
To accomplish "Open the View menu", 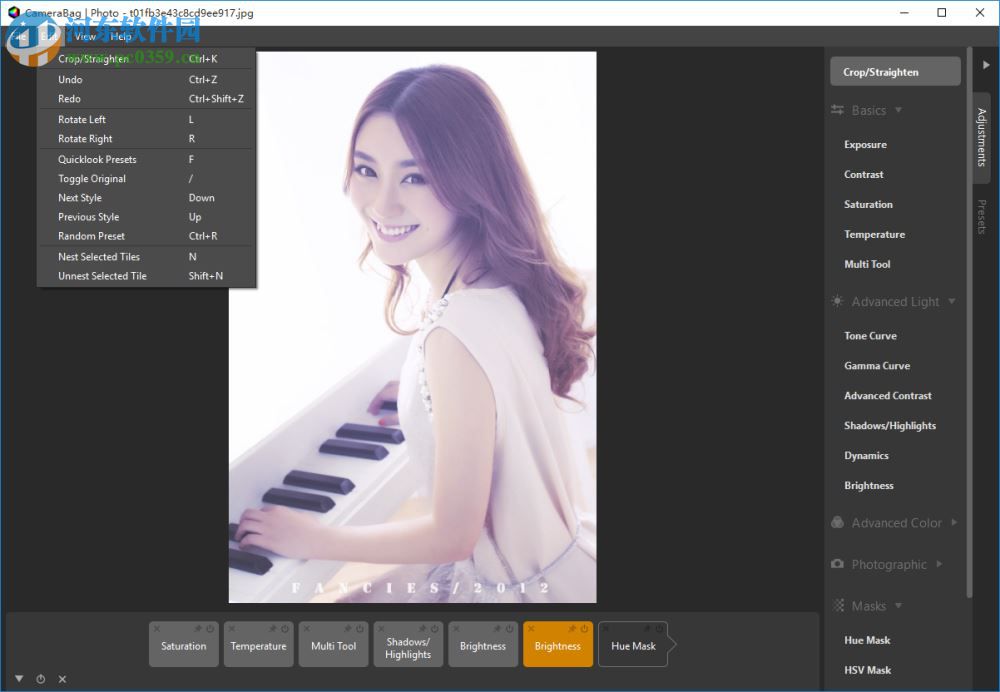I will (x=85, y=36).
